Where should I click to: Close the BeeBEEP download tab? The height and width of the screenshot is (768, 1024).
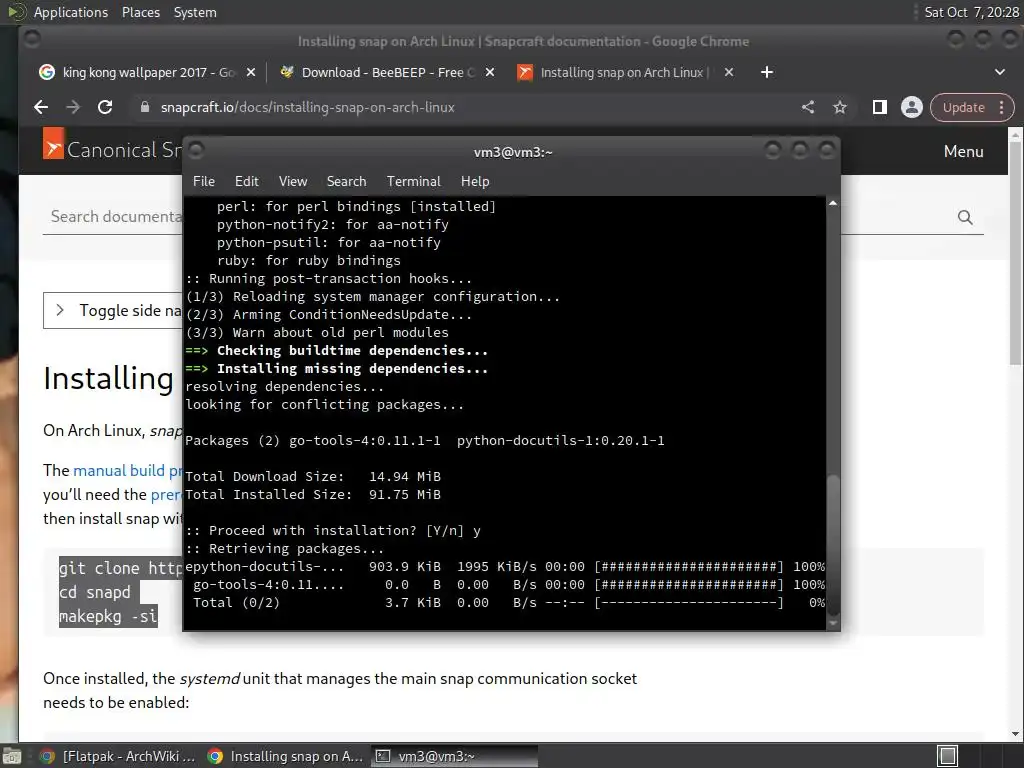tap(490, 72)
